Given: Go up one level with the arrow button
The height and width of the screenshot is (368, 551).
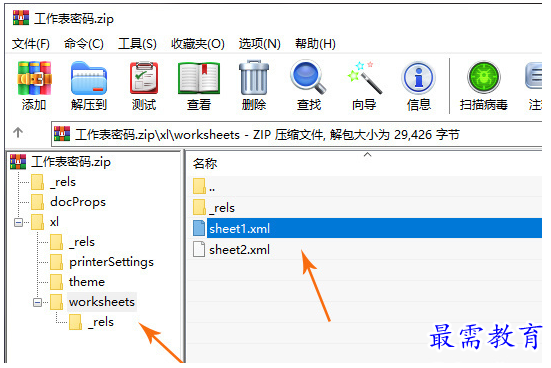Looking at the screenshot, I should point(18,133).
